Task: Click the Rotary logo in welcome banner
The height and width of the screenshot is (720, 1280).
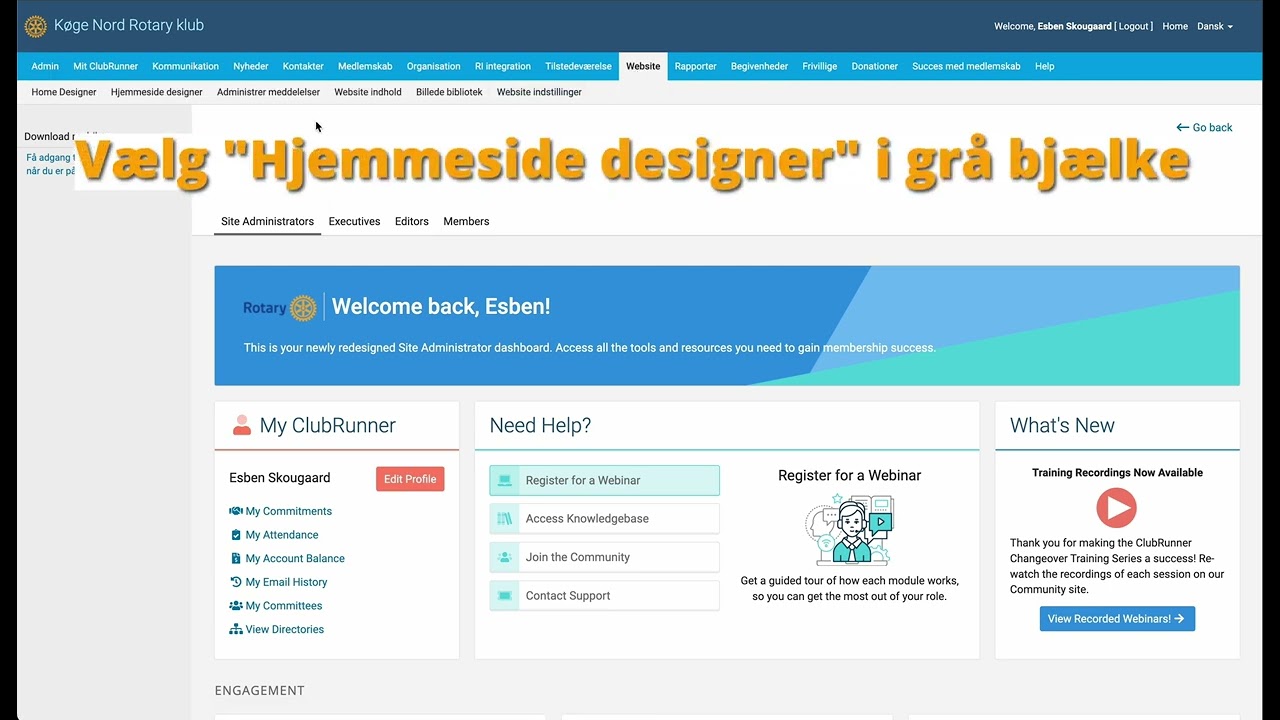Action: coord(280,307)
